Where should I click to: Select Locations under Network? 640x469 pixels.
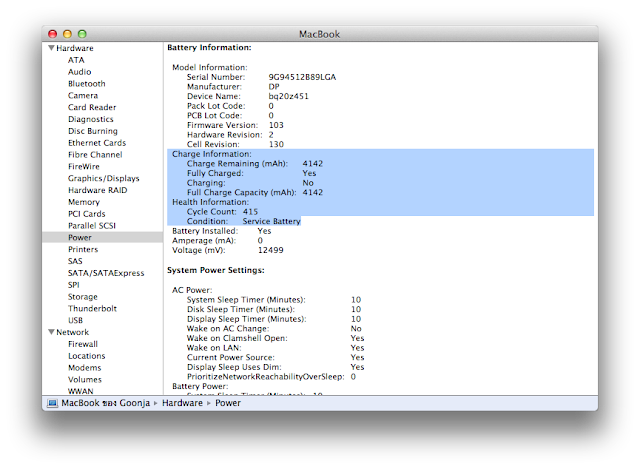(x=87, y=356)
